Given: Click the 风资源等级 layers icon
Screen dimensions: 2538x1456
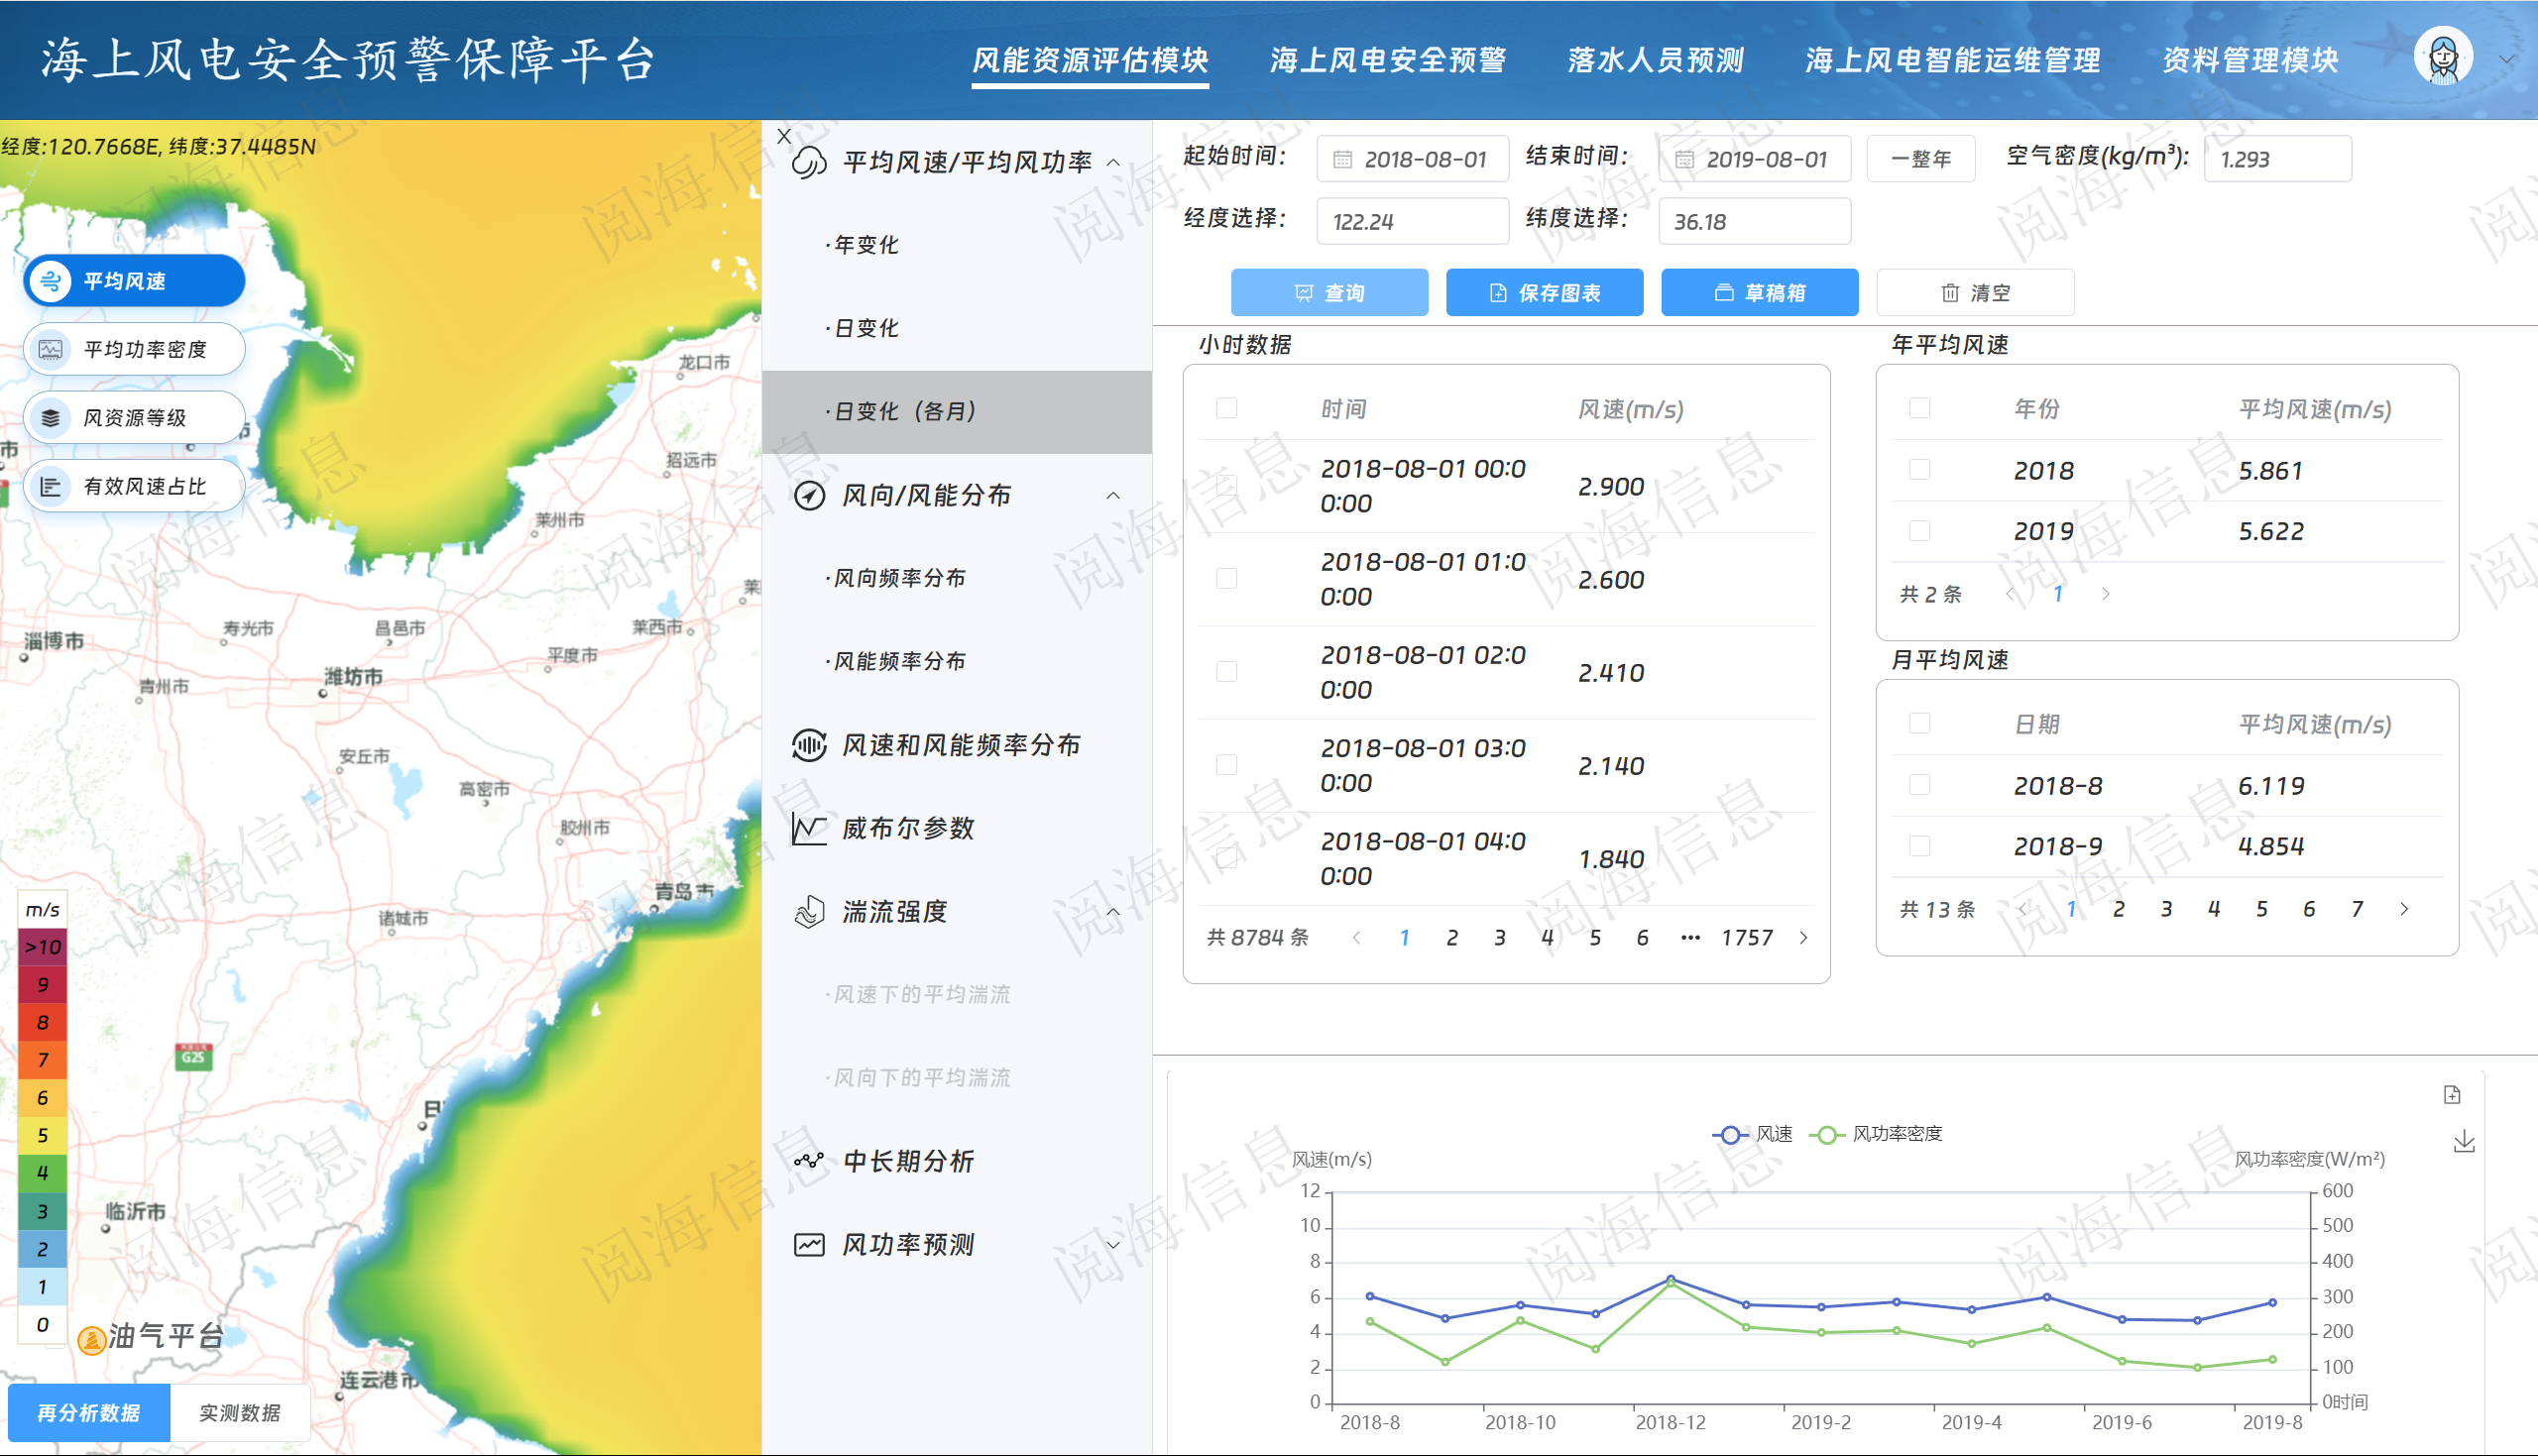Looking at the screenshot, I should click(x=51, y=418).
